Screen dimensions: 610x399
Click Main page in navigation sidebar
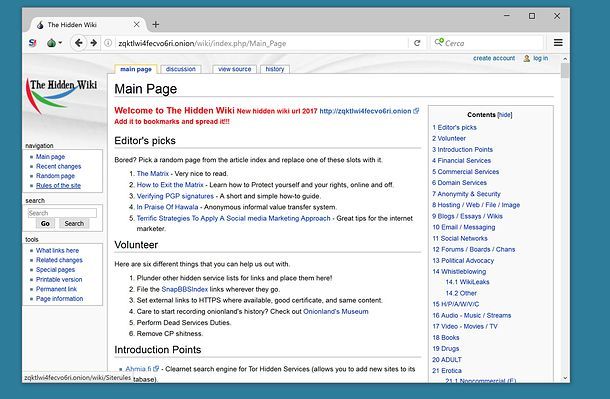point(51,157)
